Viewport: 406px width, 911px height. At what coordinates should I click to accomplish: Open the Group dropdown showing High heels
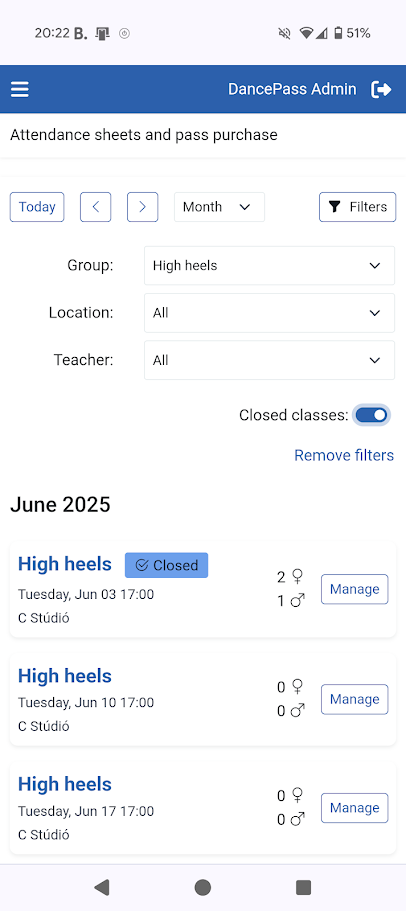click(270, 266)
